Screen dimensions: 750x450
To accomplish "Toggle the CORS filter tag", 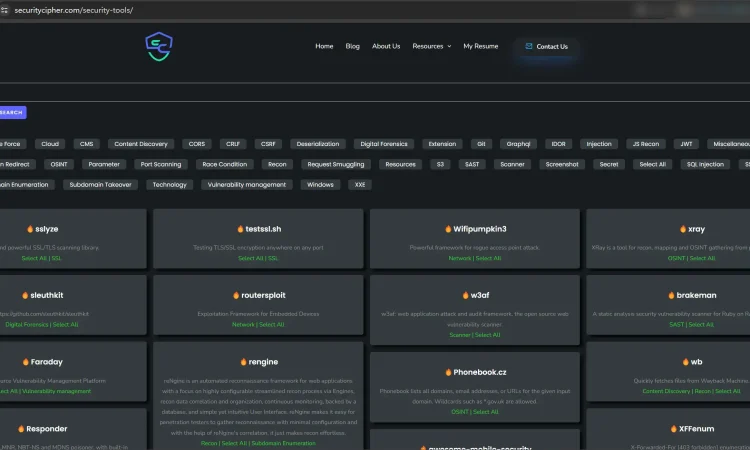I will 197,144.
